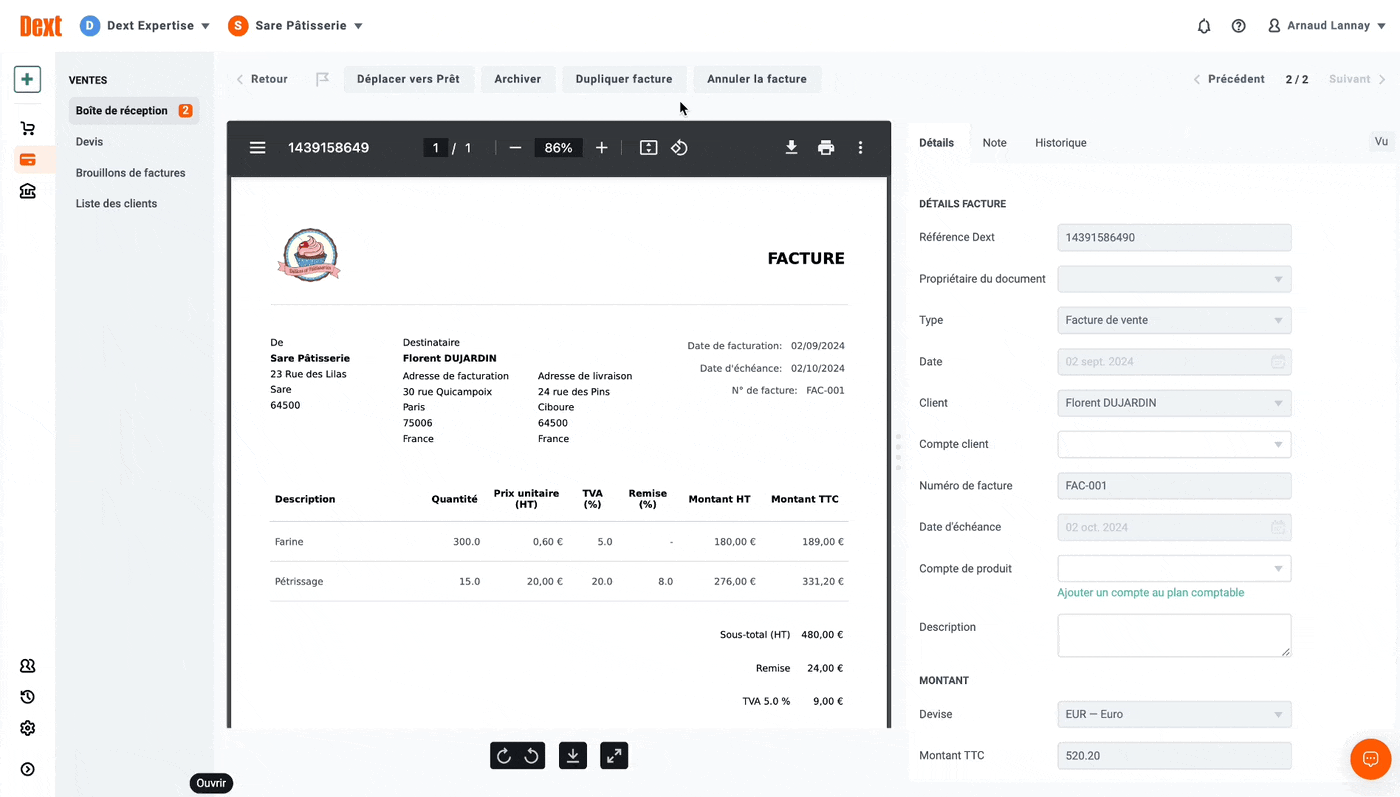Click the flag icon next to Retour
Screen dimensions: 1400x797
pyautogui.click(x=323, y=79)
